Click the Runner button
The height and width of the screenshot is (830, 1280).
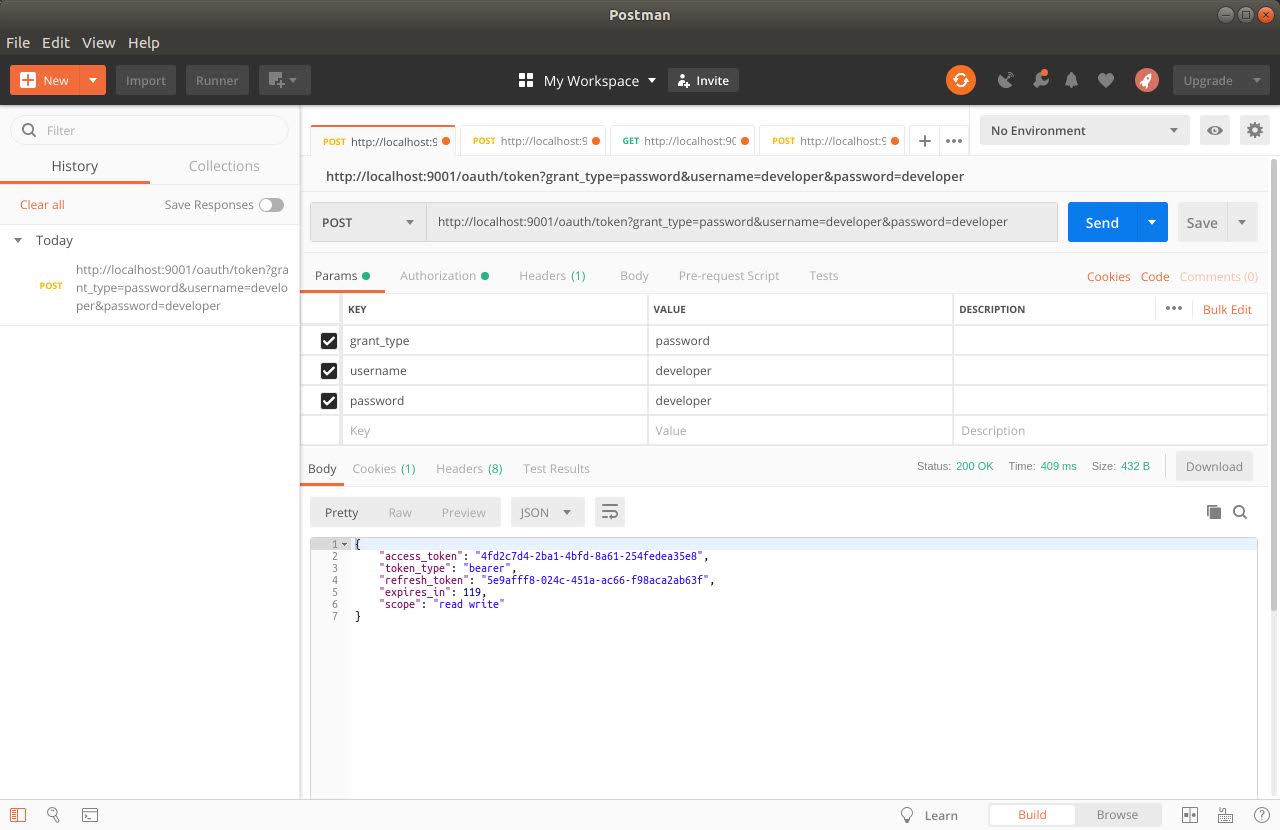point(217,80)
